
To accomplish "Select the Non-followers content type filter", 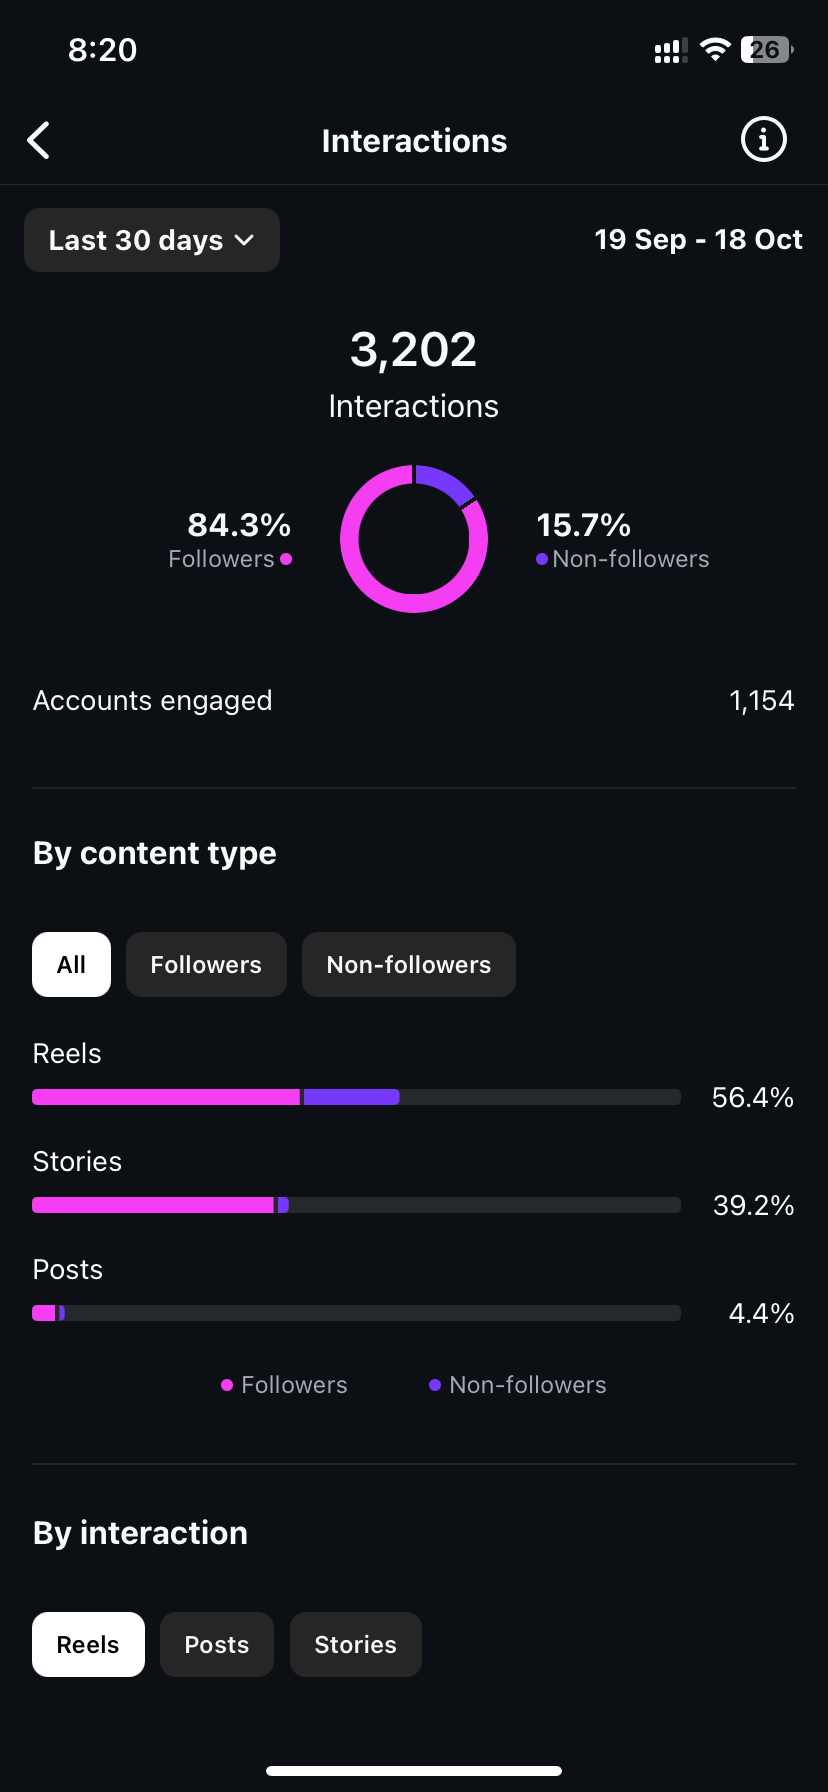I will click(x=409, y=965).
